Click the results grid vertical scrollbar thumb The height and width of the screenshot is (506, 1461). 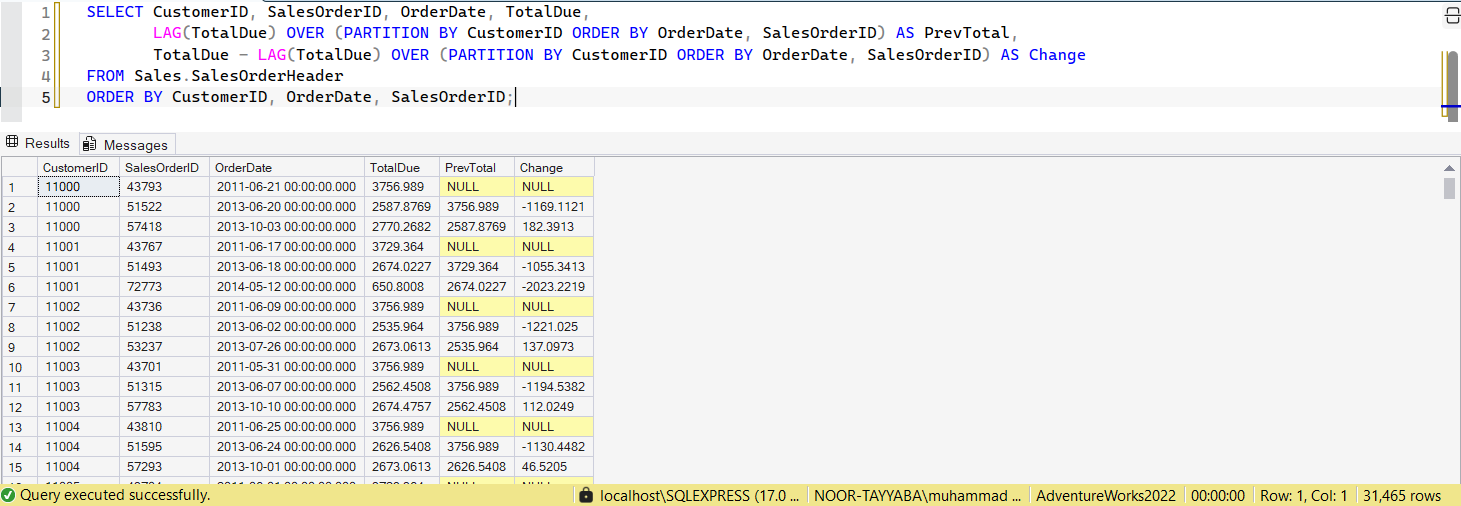point(1449,189)
